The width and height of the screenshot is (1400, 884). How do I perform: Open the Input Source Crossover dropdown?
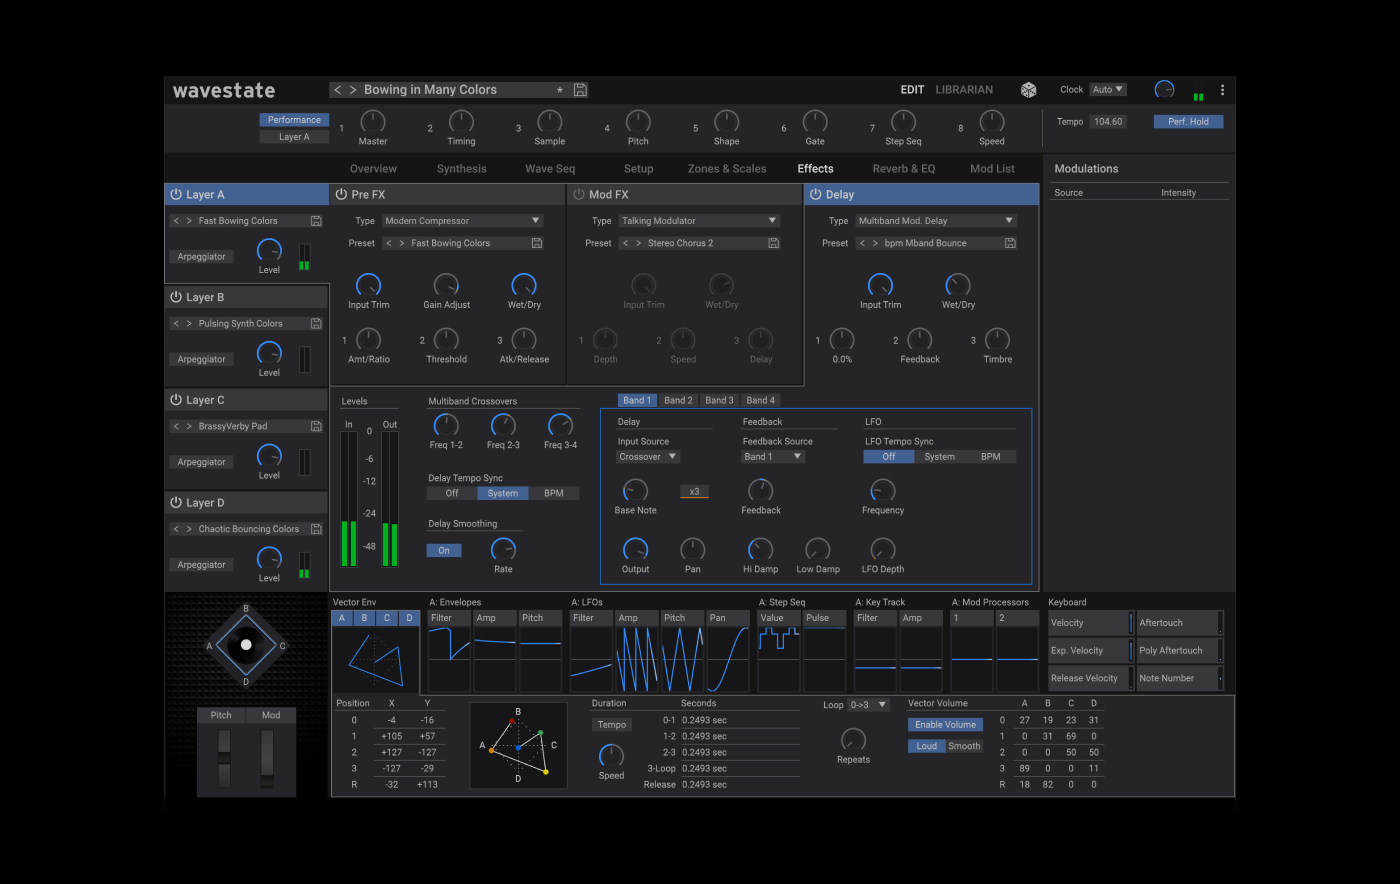tap(648, 457)
